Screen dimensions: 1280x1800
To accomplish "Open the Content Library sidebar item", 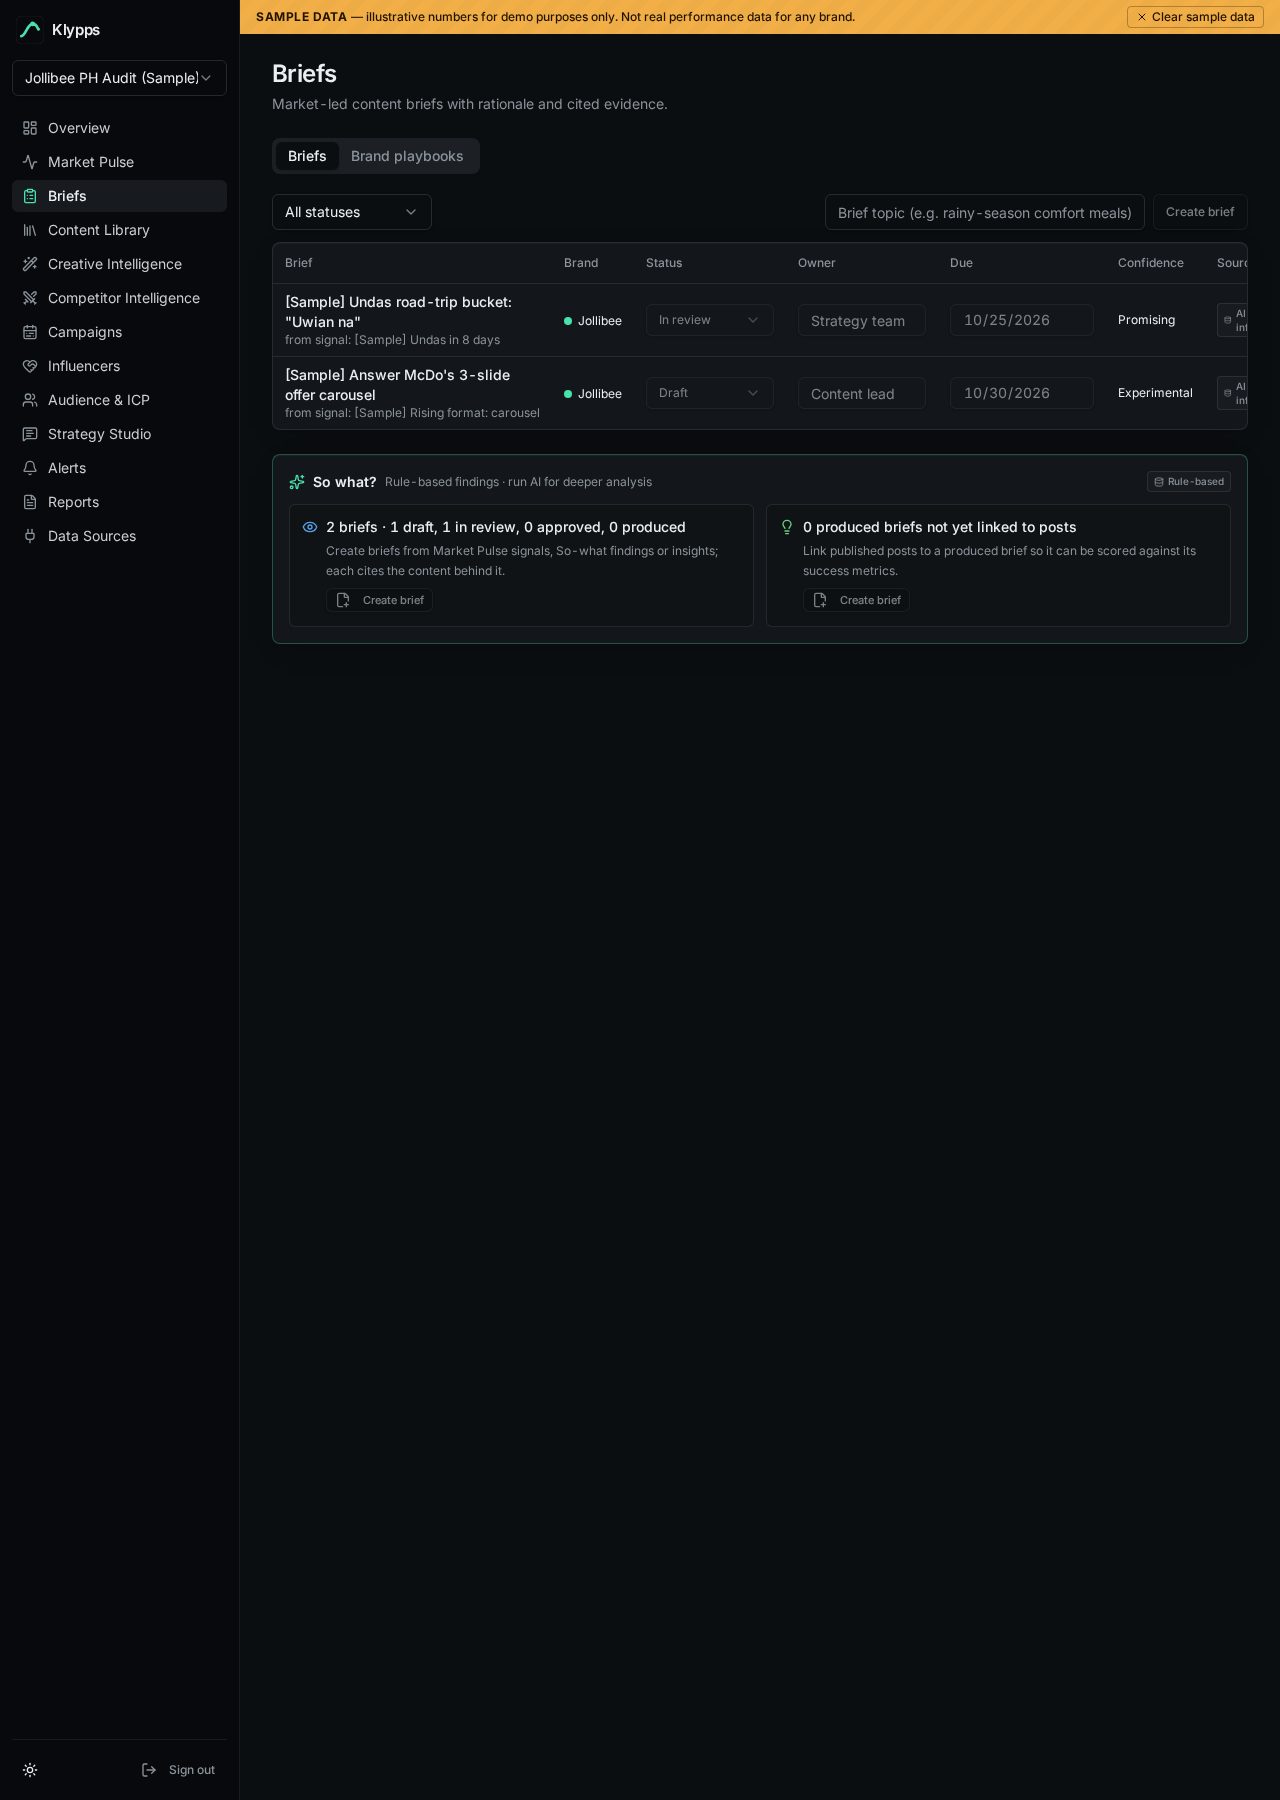I will coord(119,230).
